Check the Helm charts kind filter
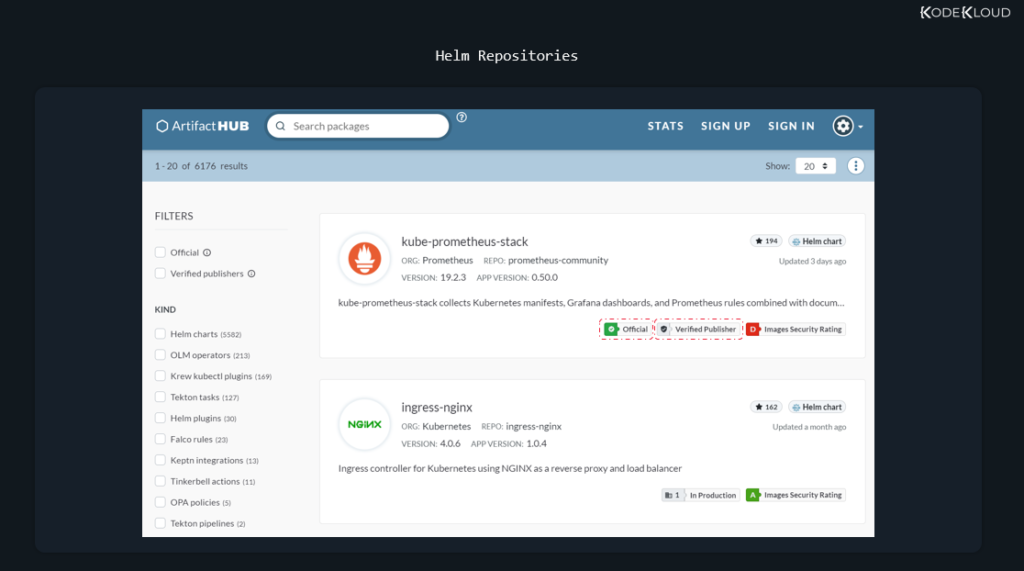Image resolution: width=1024 pixels, height=571 pixels. click(160, 334)
